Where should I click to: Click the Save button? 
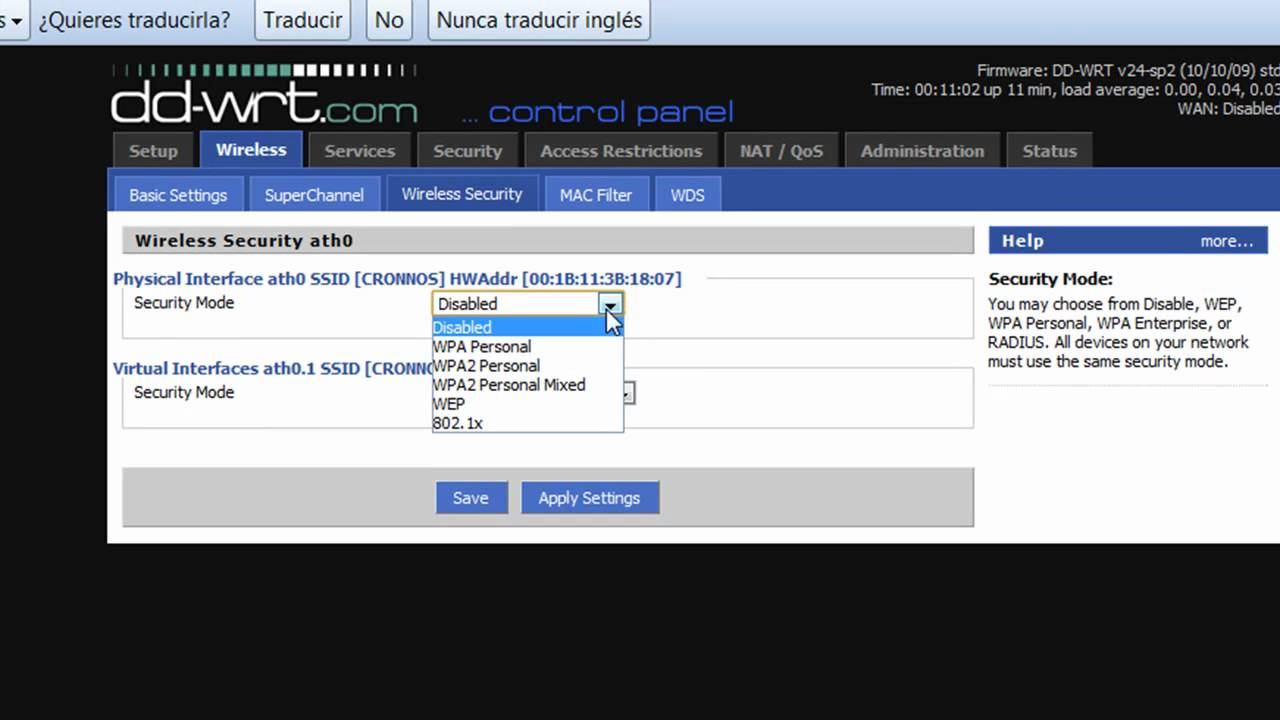(471, 498)
